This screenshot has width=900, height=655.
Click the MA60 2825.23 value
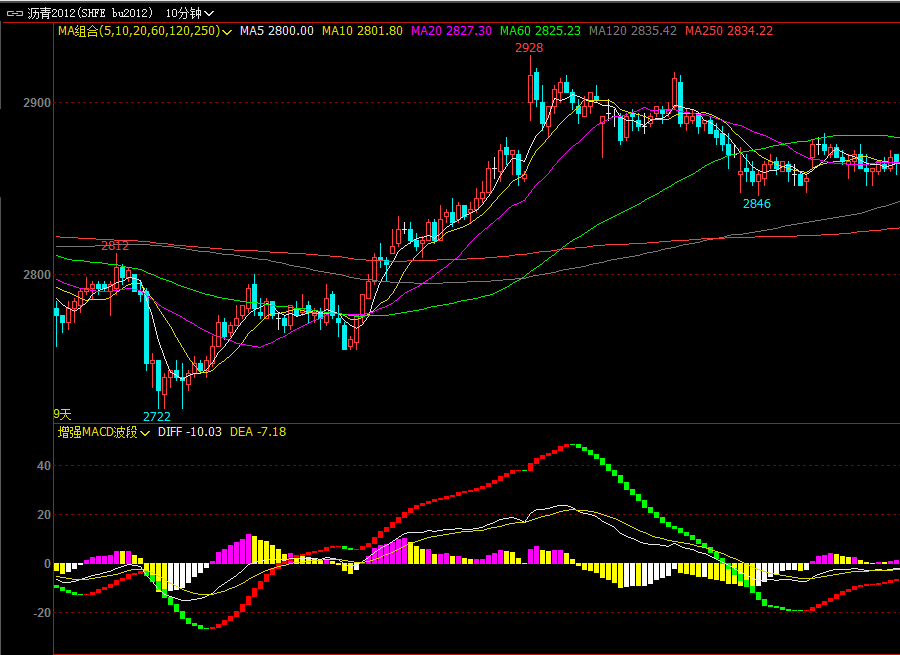540,31
